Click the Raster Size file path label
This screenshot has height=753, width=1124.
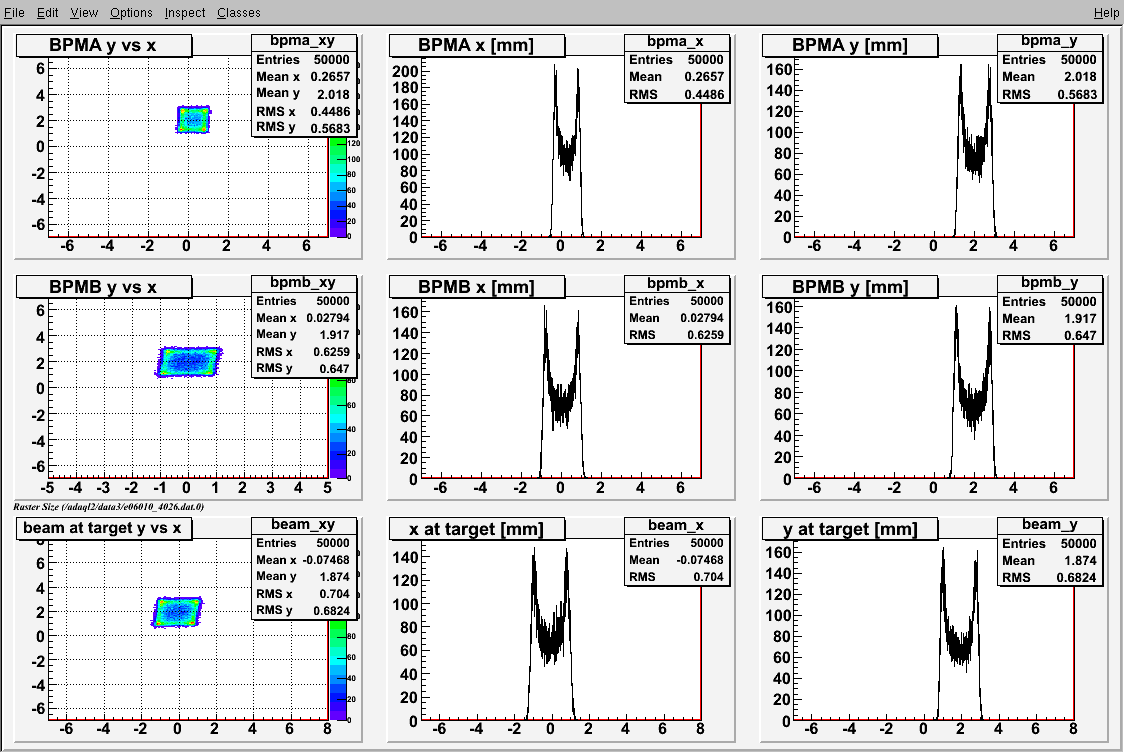coord(109,507)
